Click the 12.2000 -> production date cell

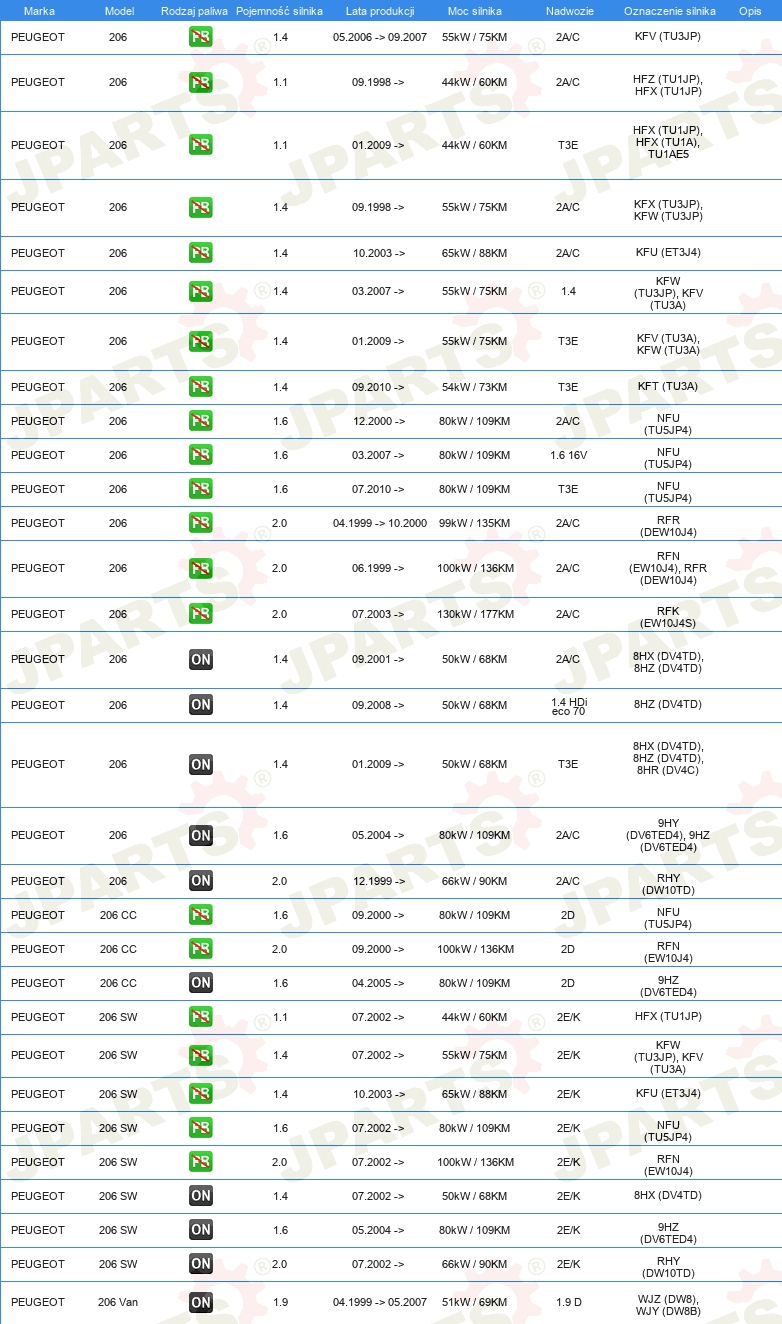[379, 421]
